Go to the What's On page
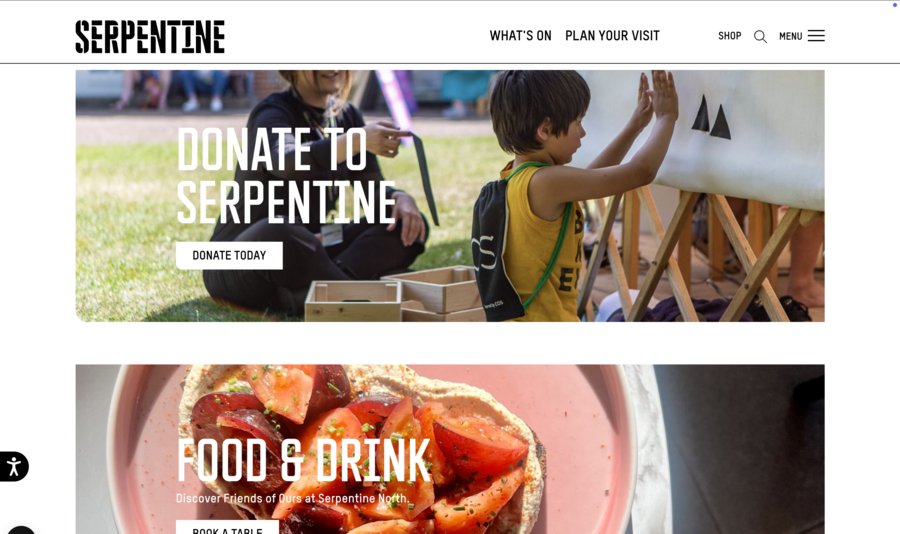 [x=520, y=36]
